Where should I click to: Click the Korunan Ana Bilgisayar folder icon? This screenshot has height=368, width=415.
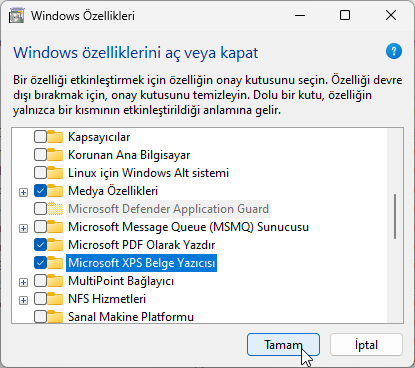tap(55, 155)
